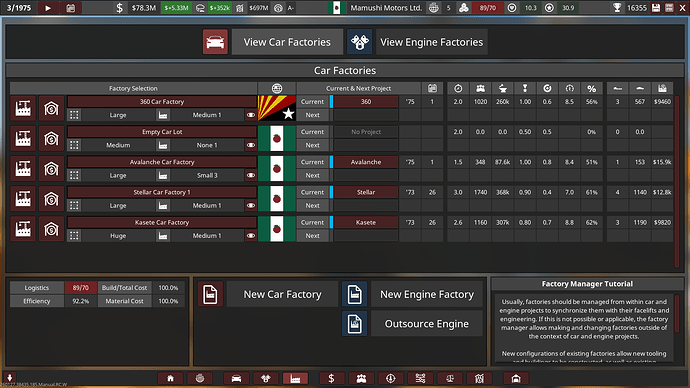Click factory icon for Stellar Car Factory 1

23,199
